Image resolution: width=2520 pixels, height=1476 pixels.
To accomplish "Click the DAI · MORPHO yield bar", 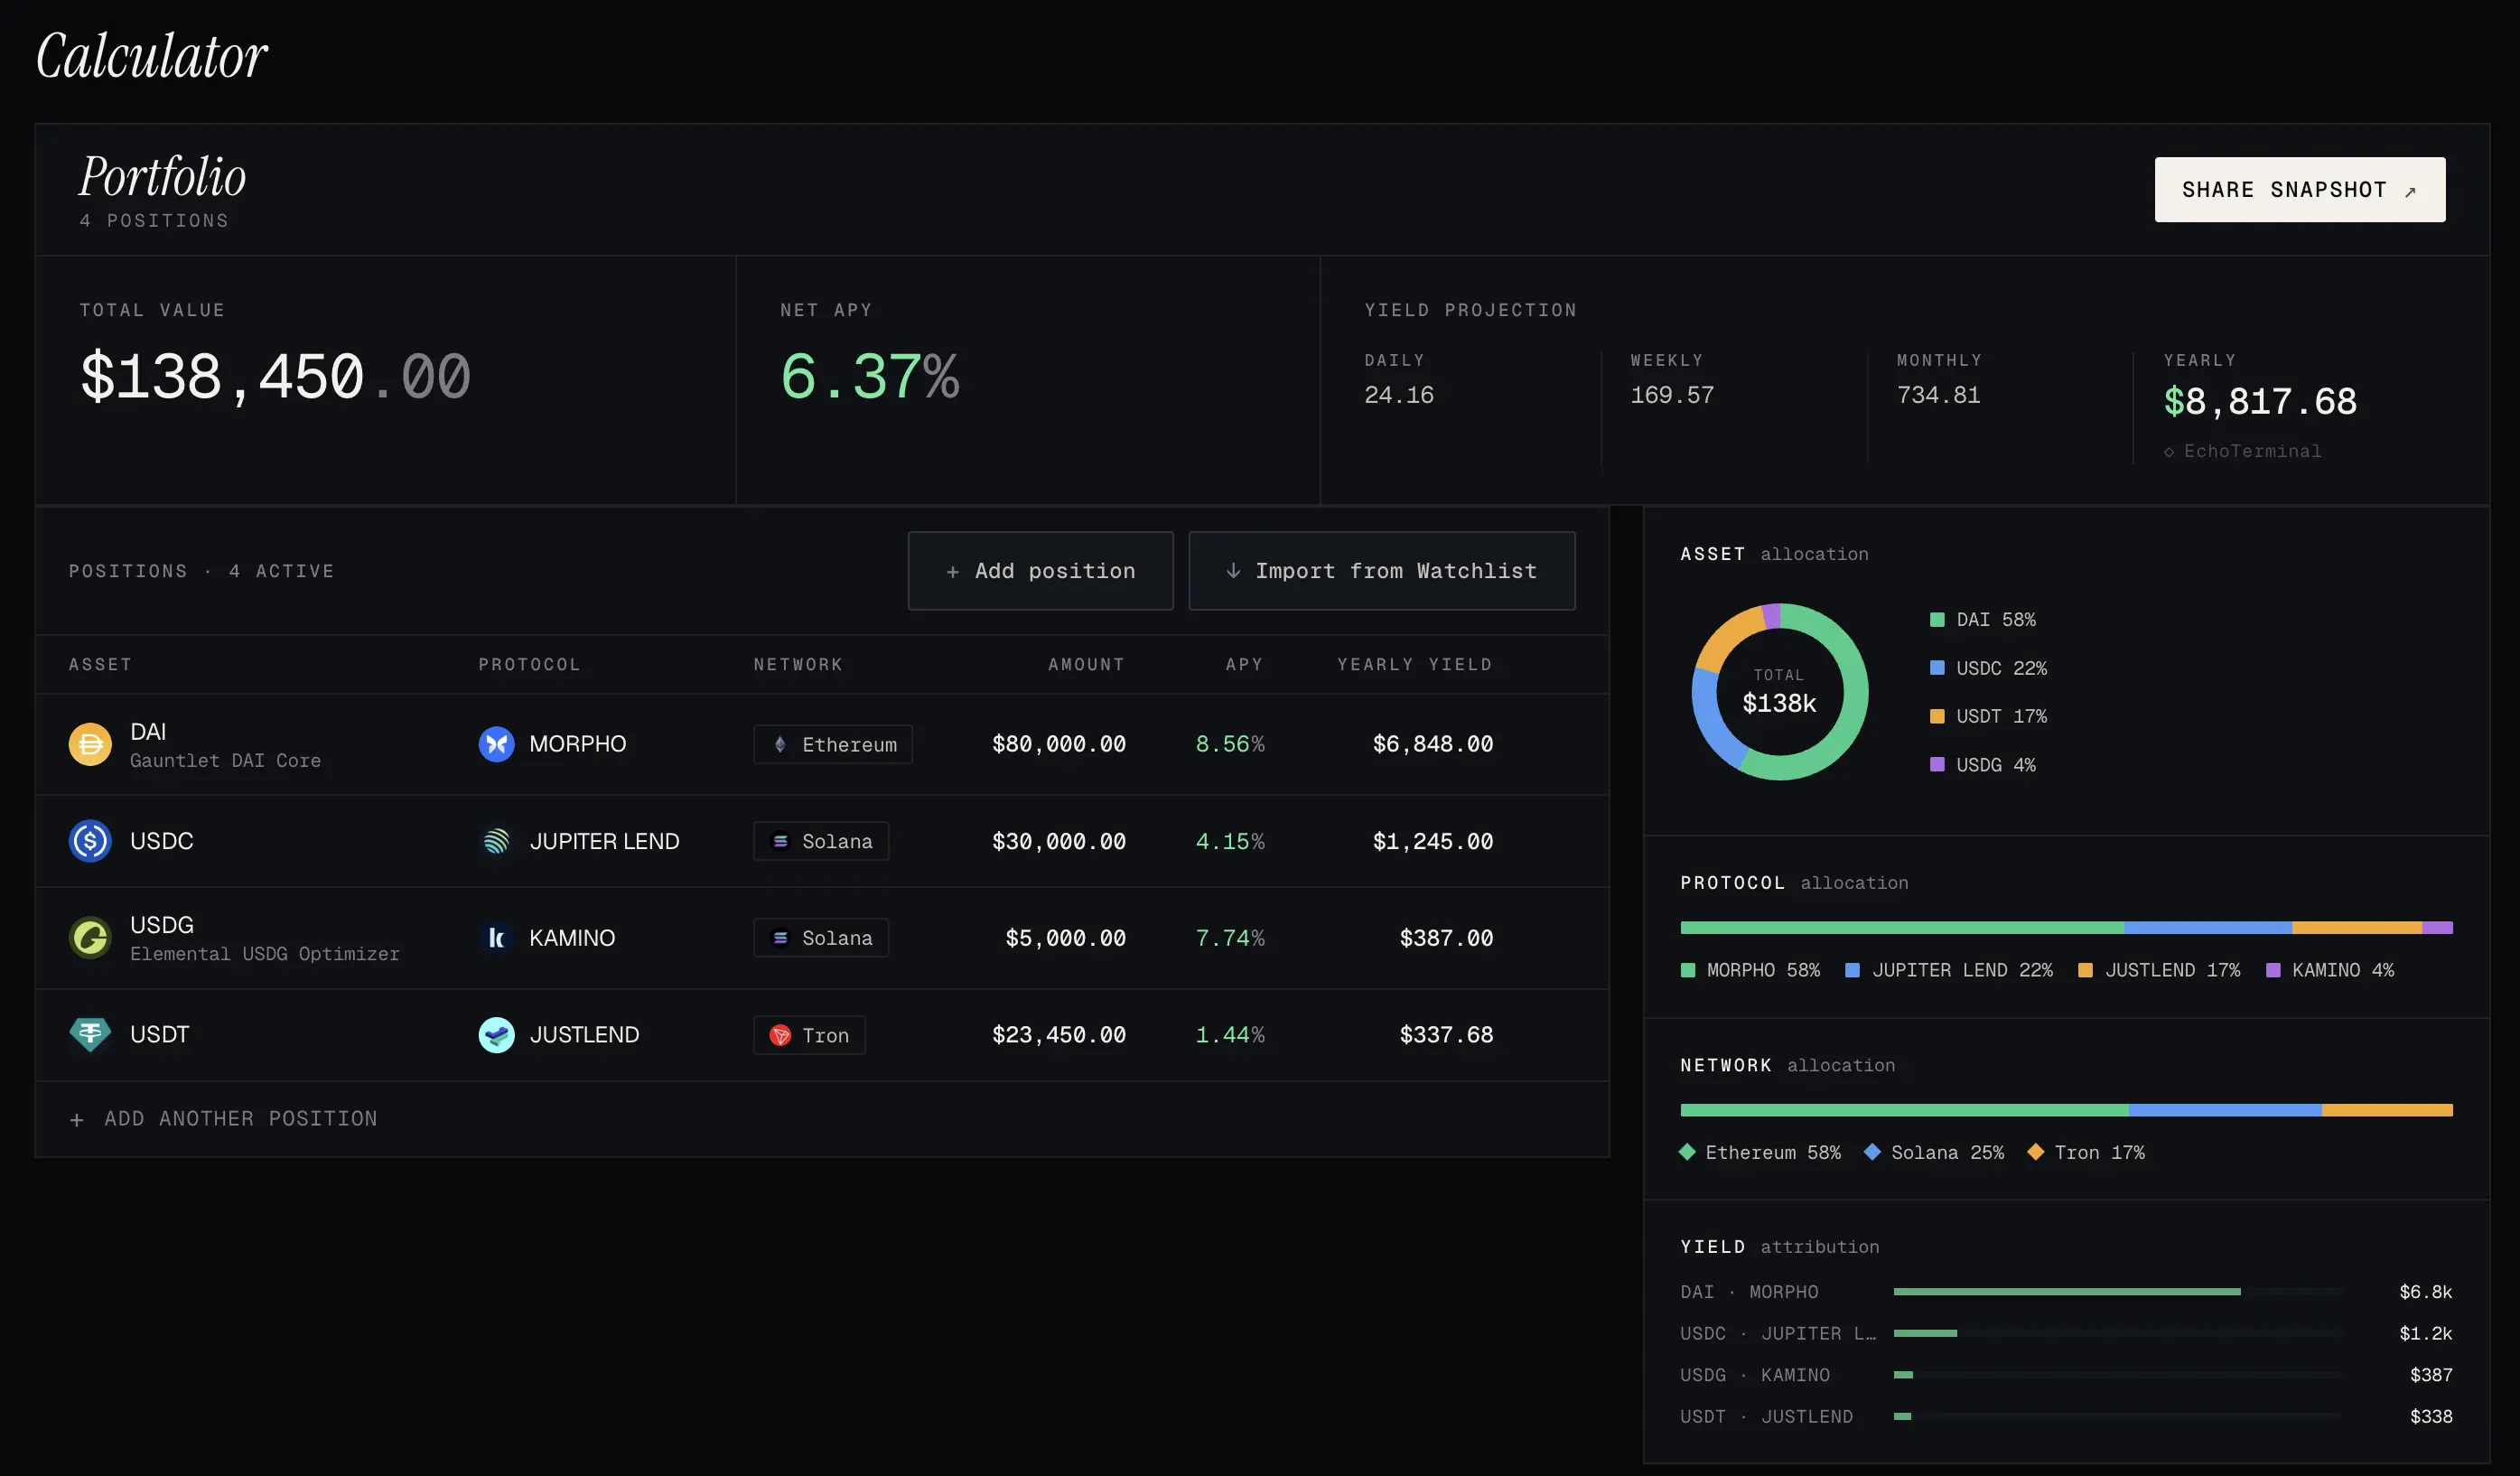I will click(2067, 1292).
